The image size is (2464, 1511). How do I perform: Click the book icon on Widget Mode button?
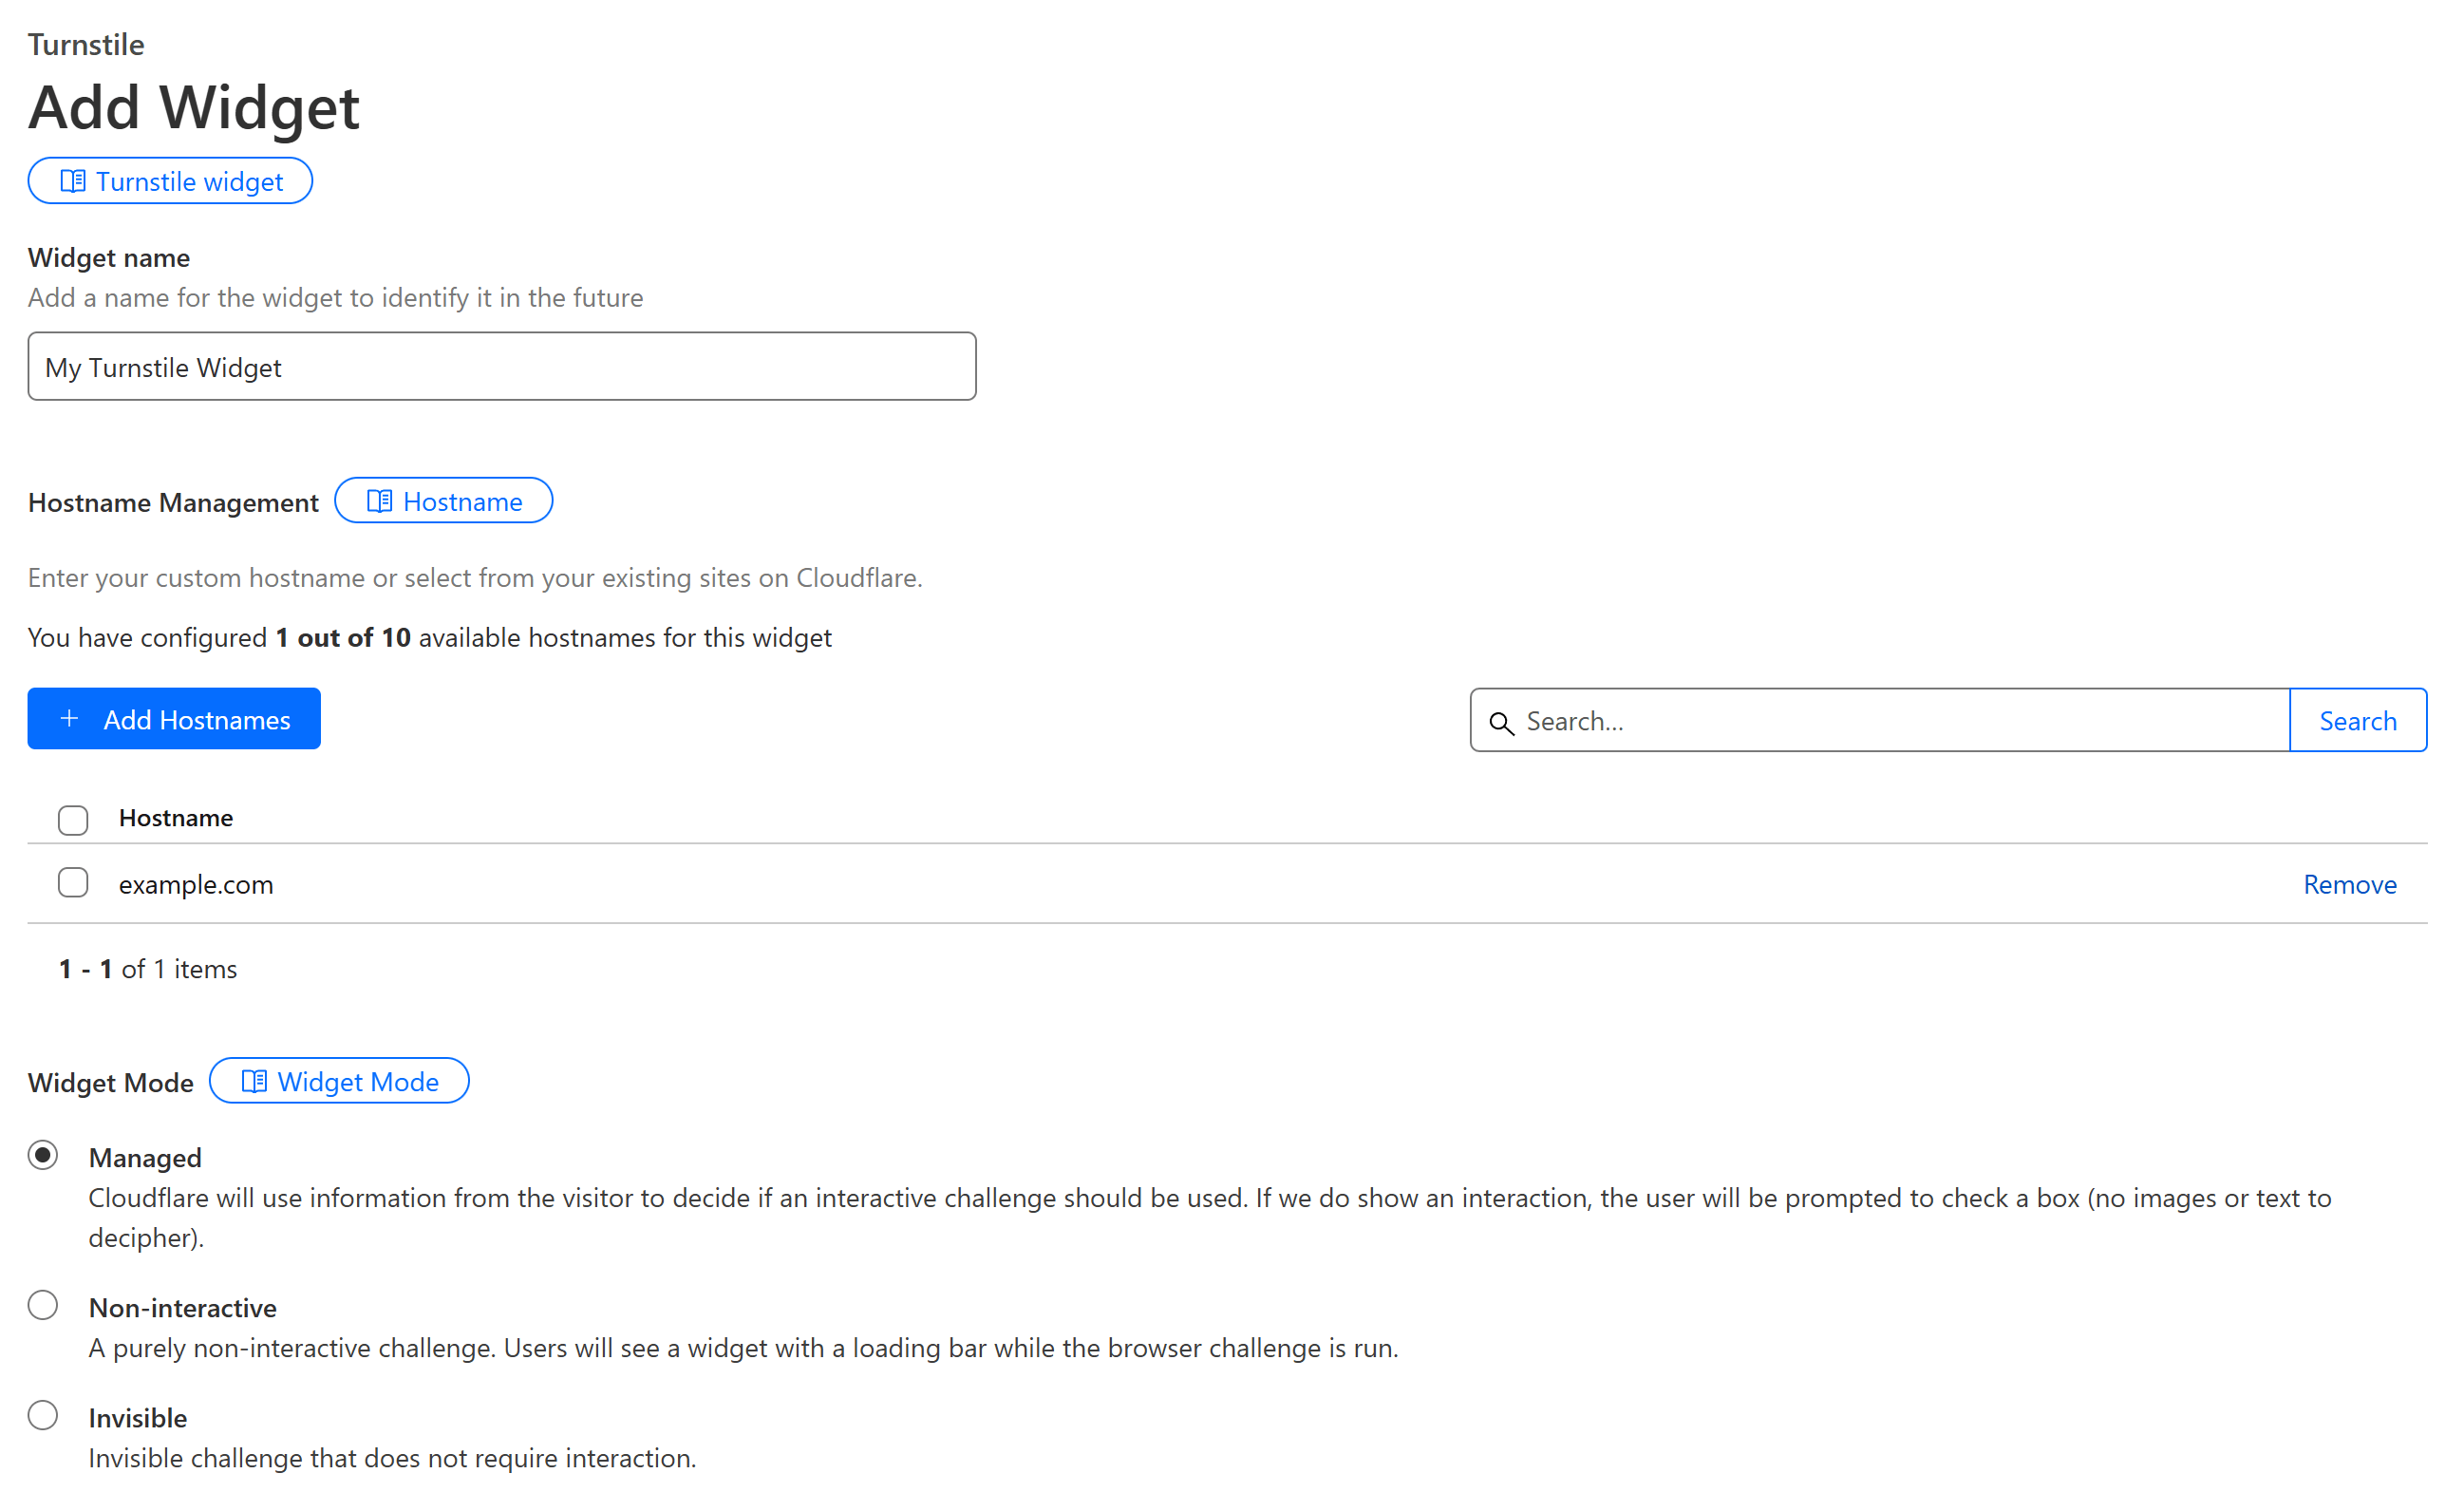click(254, 1081)
